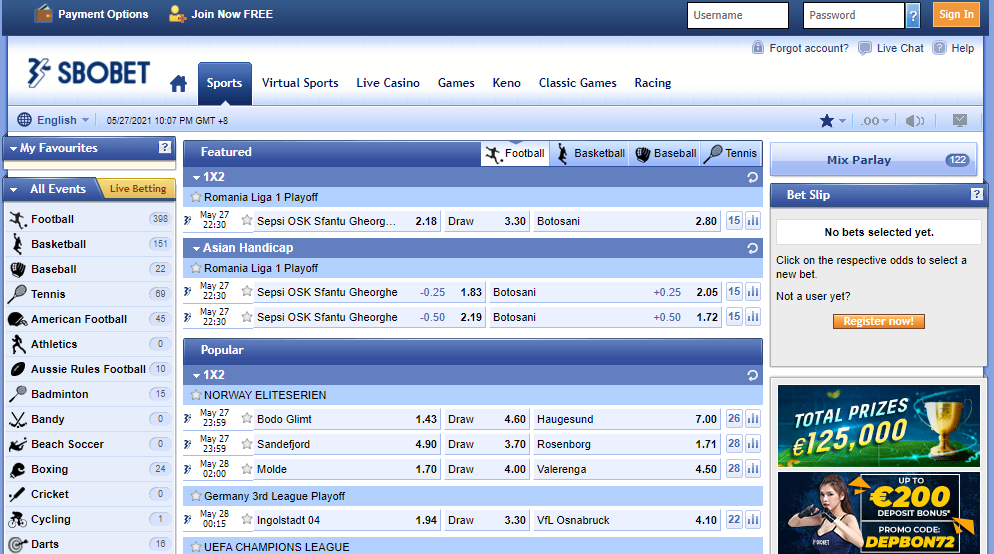
Task: Refresh Featured 1X2 odds
Action: (x=752, y=177)
